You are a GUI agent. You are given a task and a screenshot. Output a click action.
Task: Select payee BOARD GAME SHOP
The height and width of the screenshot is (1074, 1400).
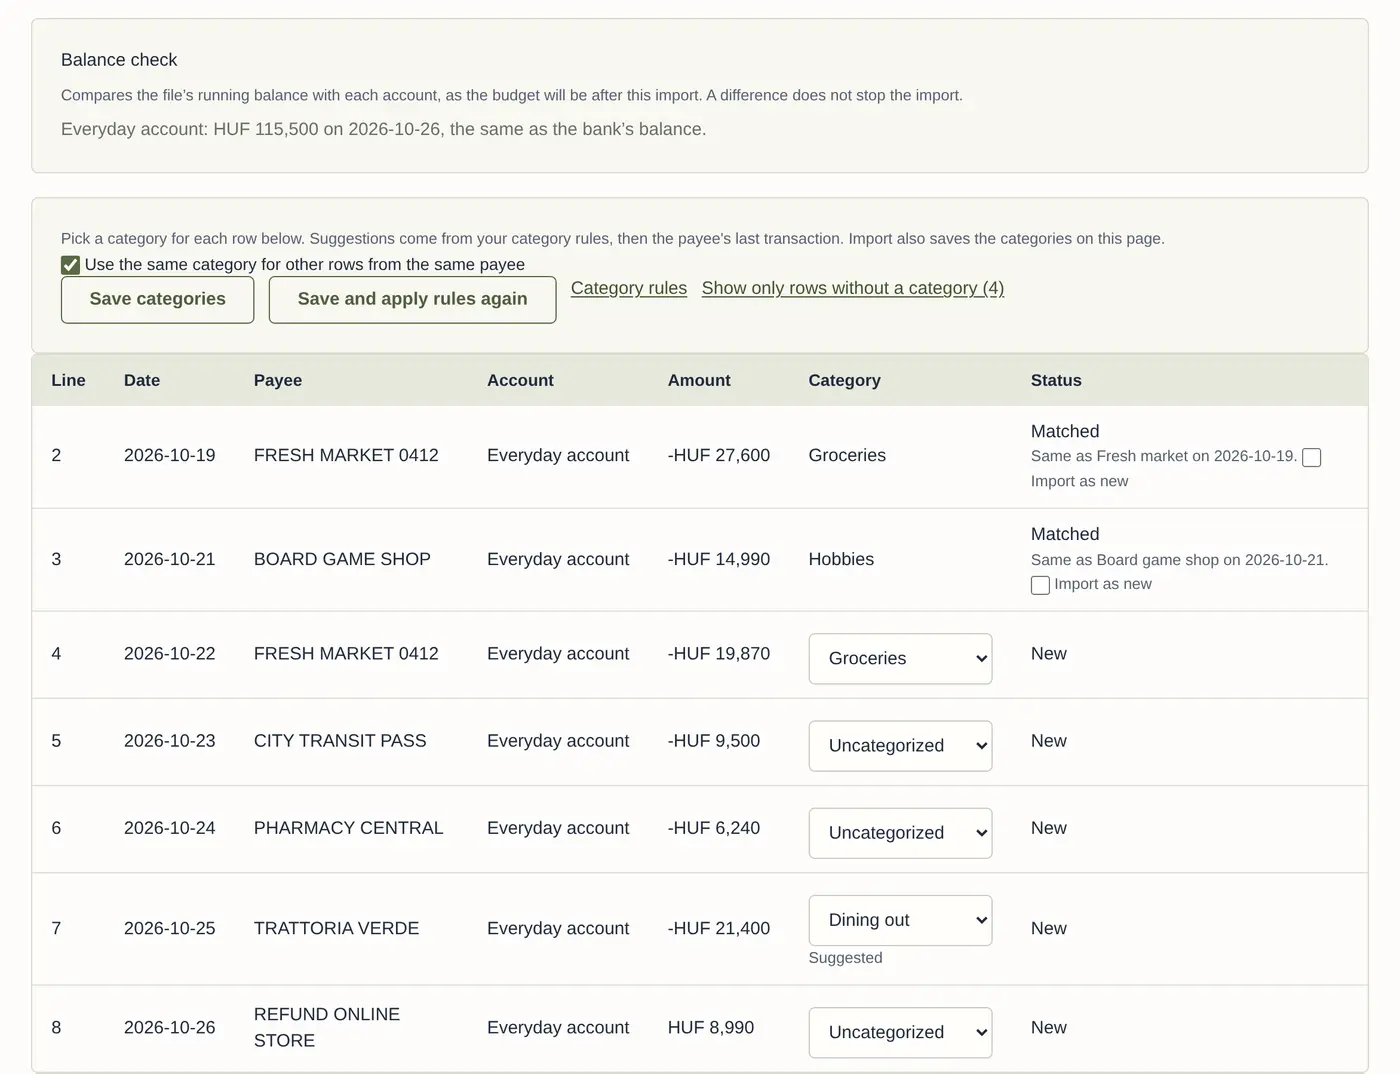click(342, 559)
